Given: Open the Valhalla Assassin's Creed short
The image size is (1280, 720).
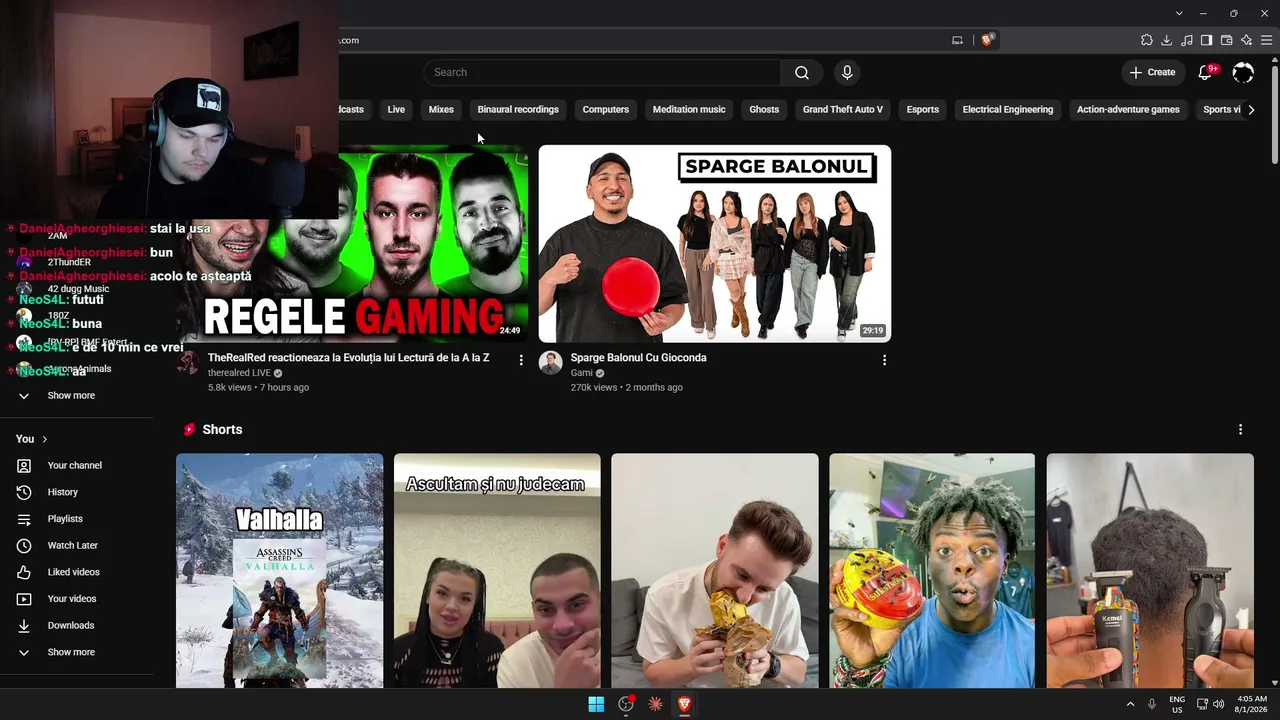Looking at the screenshot, I should click(x=280, y=571).
